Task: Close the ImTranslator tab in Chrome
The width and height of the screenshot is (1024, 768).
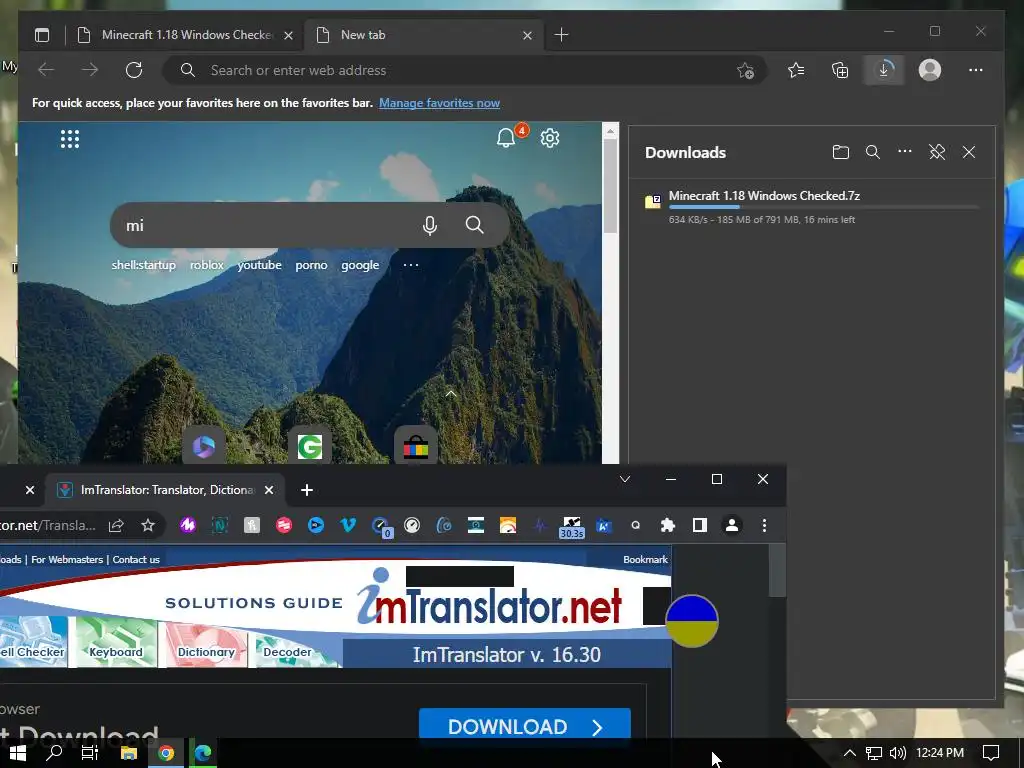Action: [268, 490]
